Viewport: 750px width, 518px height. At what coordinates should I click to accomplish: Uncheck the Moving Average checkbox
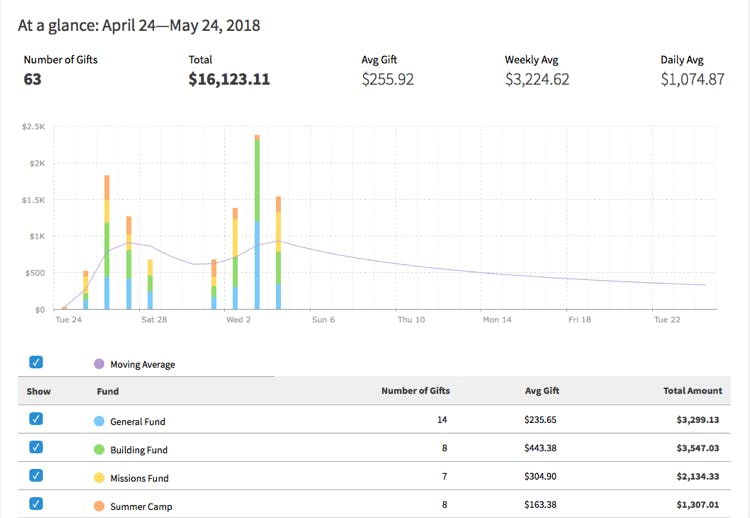[x=36, y=363]
